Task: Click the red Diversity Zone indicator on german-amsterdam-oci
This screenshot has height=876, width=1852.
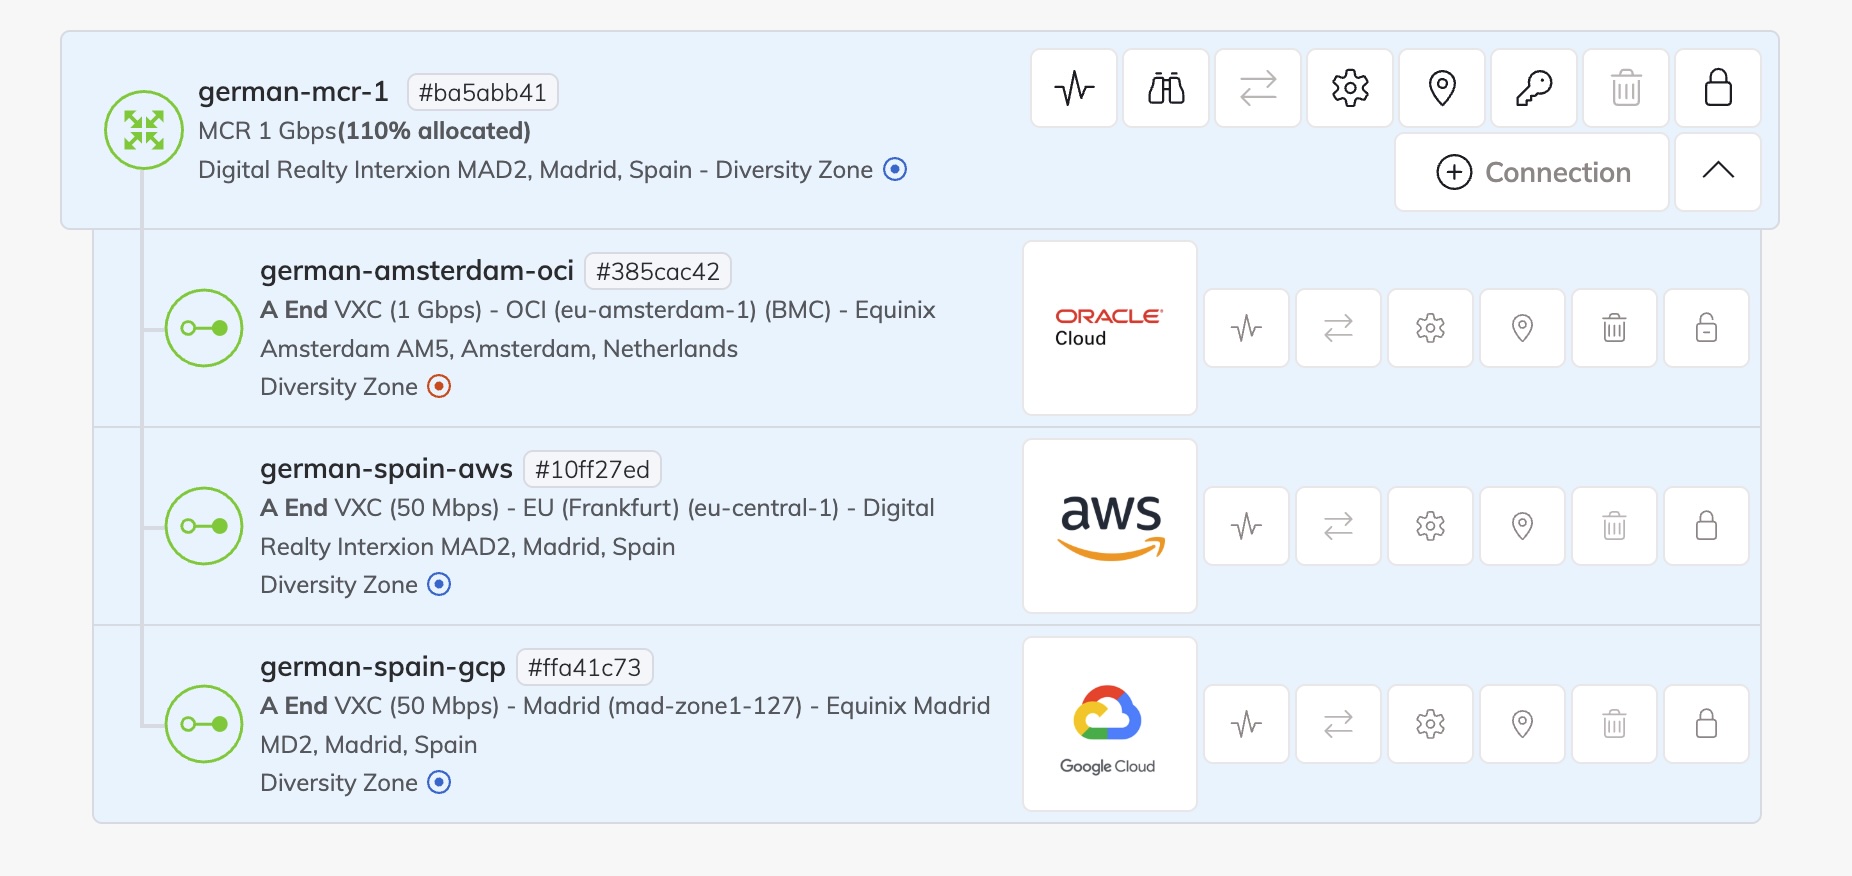Action: [x=438, y=386]
